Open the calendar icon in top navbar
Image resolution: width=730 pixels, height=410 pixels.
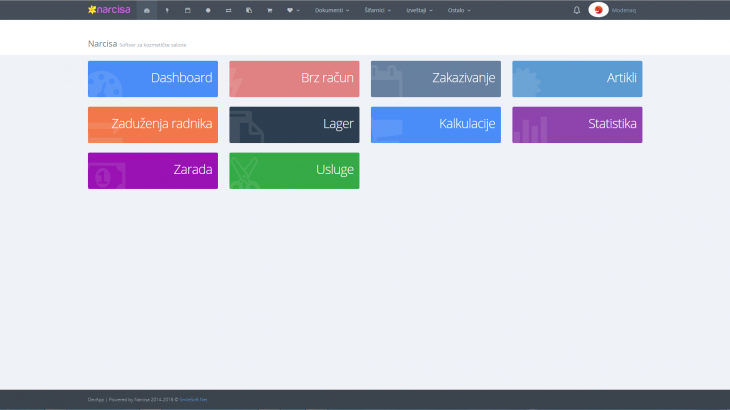click(188, 10)
